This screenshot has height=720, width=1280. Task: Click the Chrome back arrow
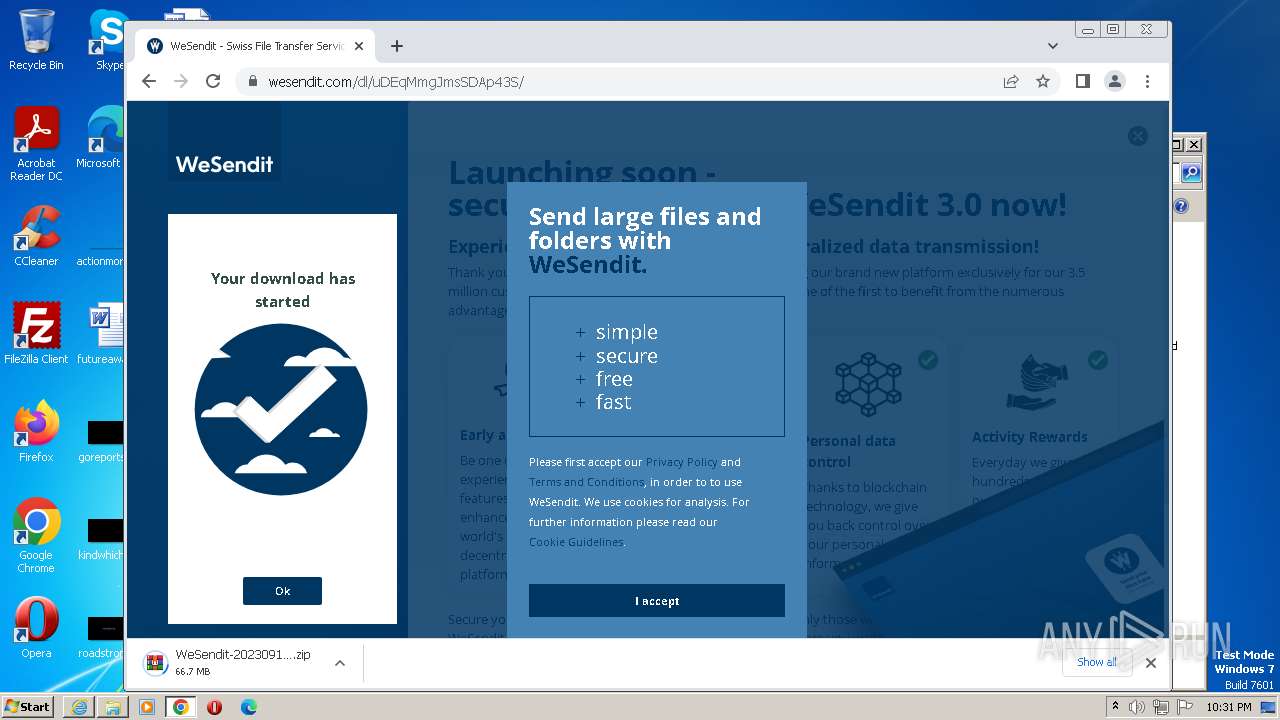[149, 81]
